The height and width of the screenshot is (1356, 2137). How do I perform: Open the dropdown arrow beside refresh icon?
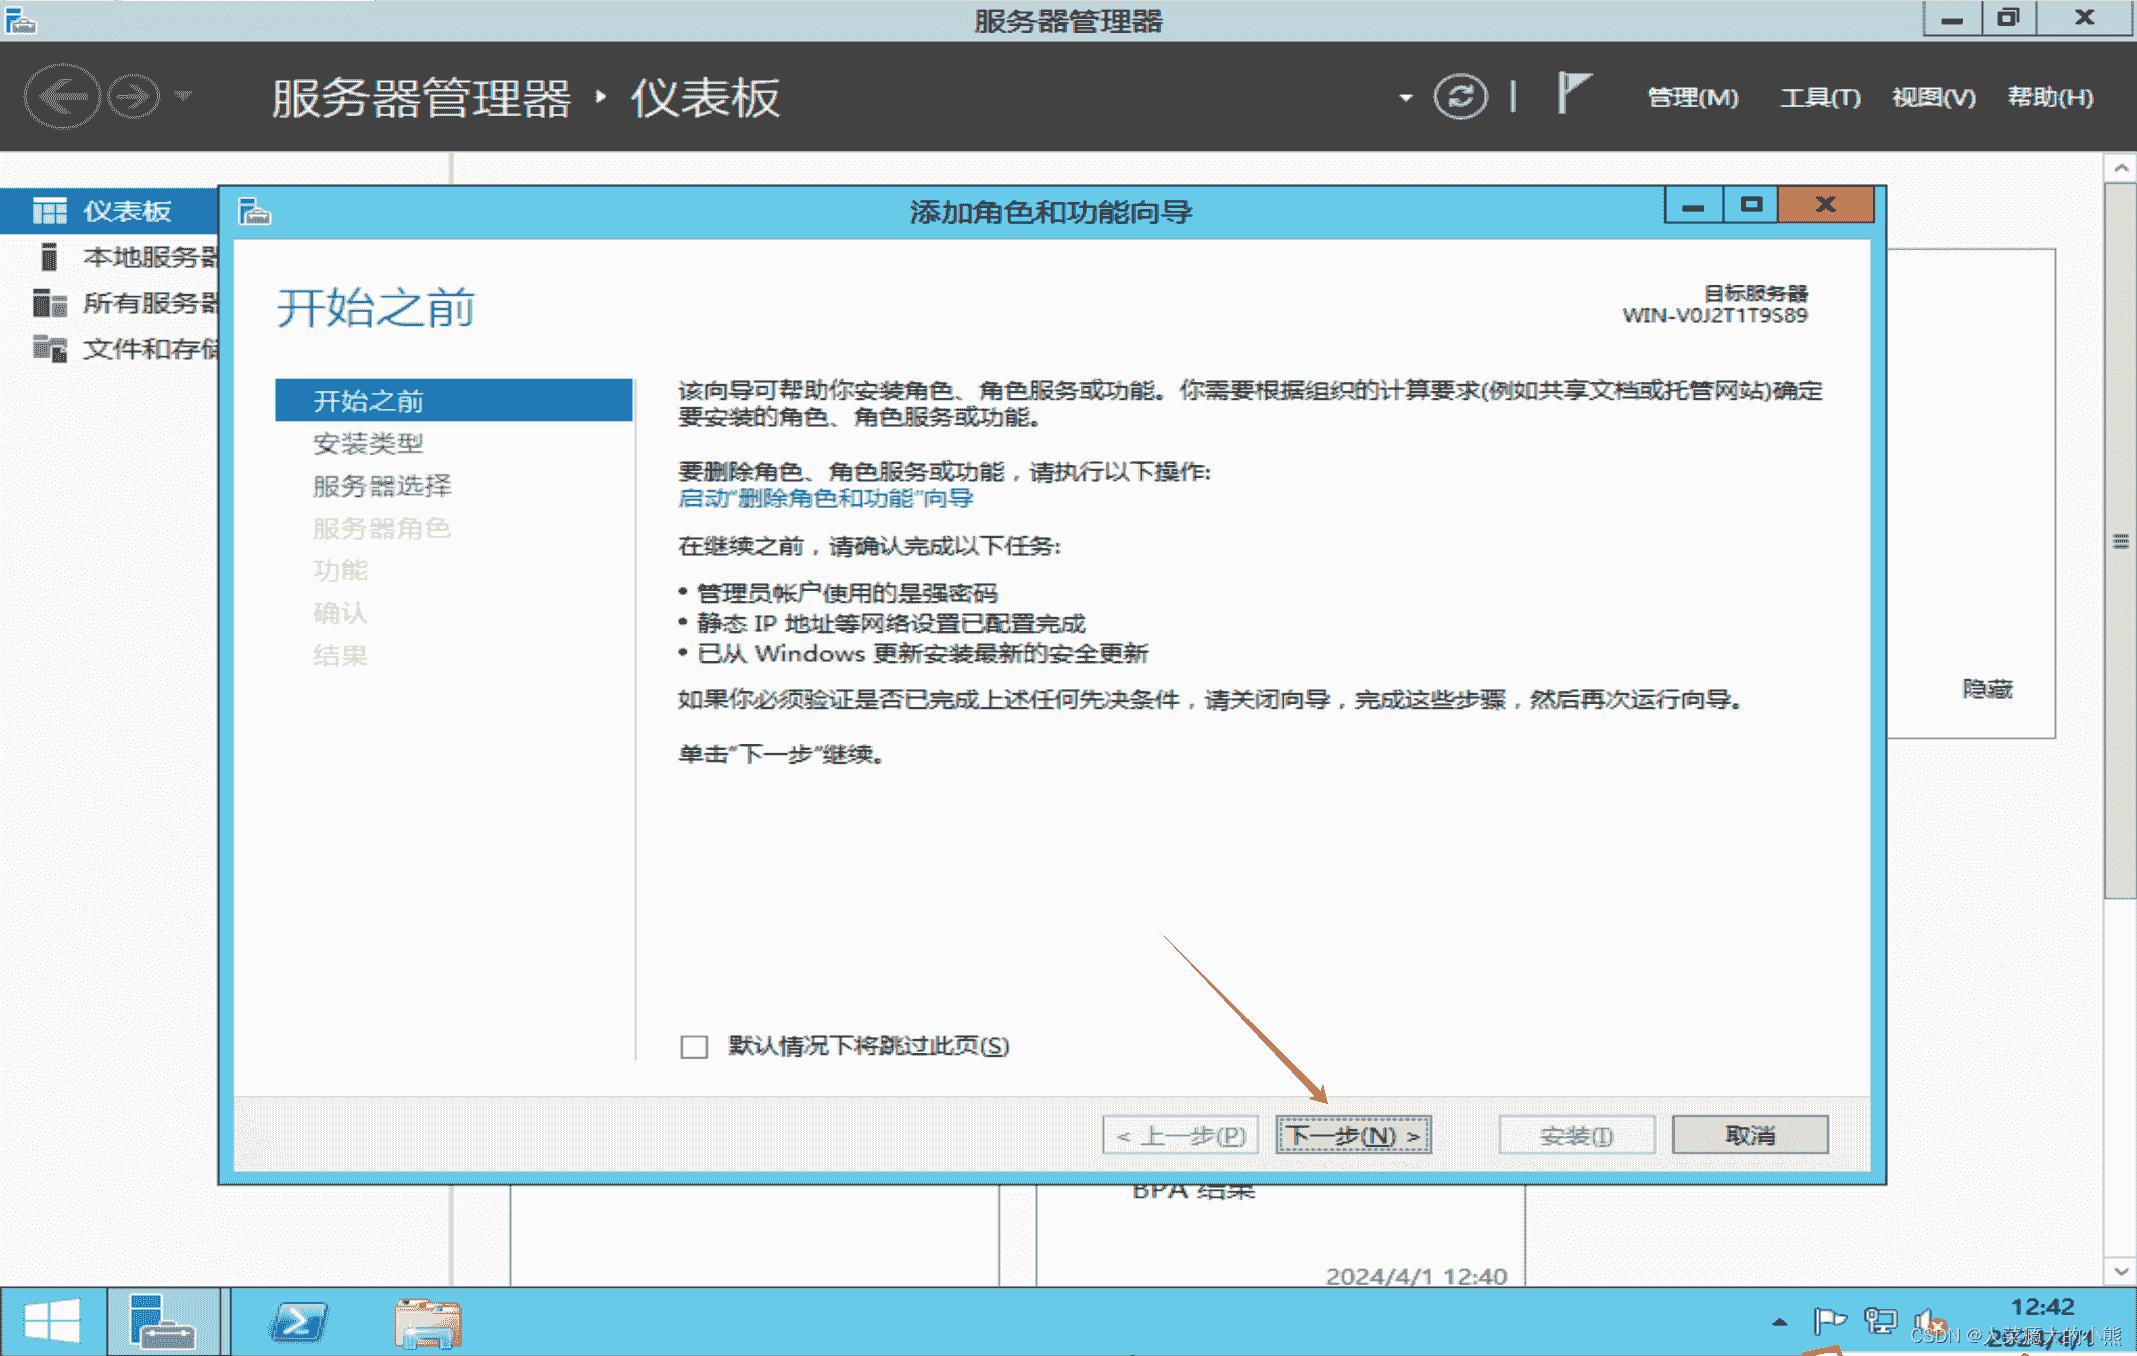pyautogui.click(x=1405, y=98)
